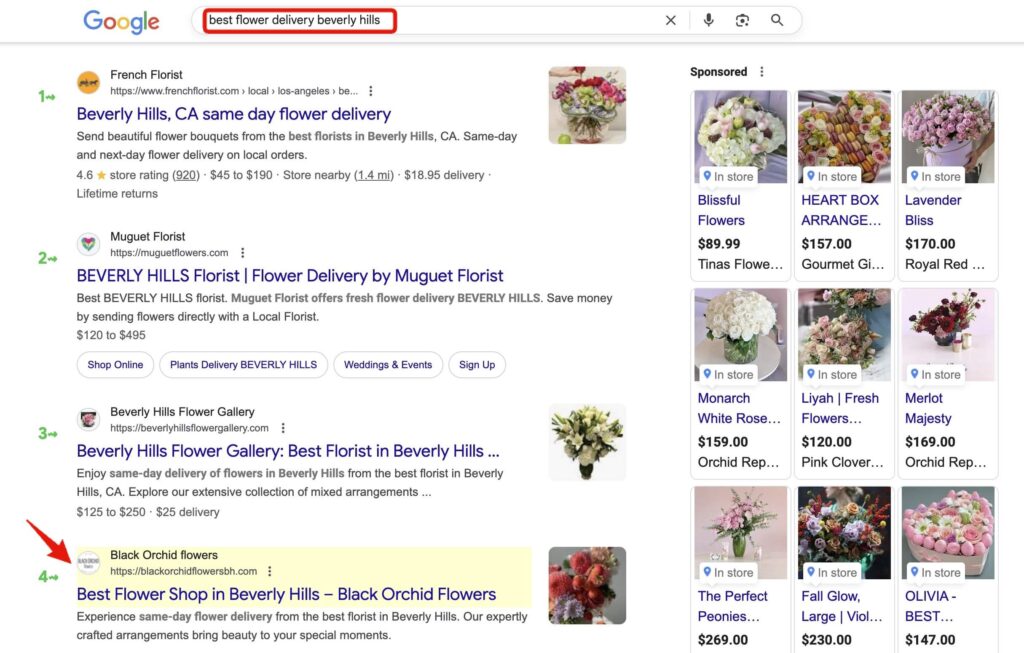Click the French Florist site favicon

pos(88,82)
